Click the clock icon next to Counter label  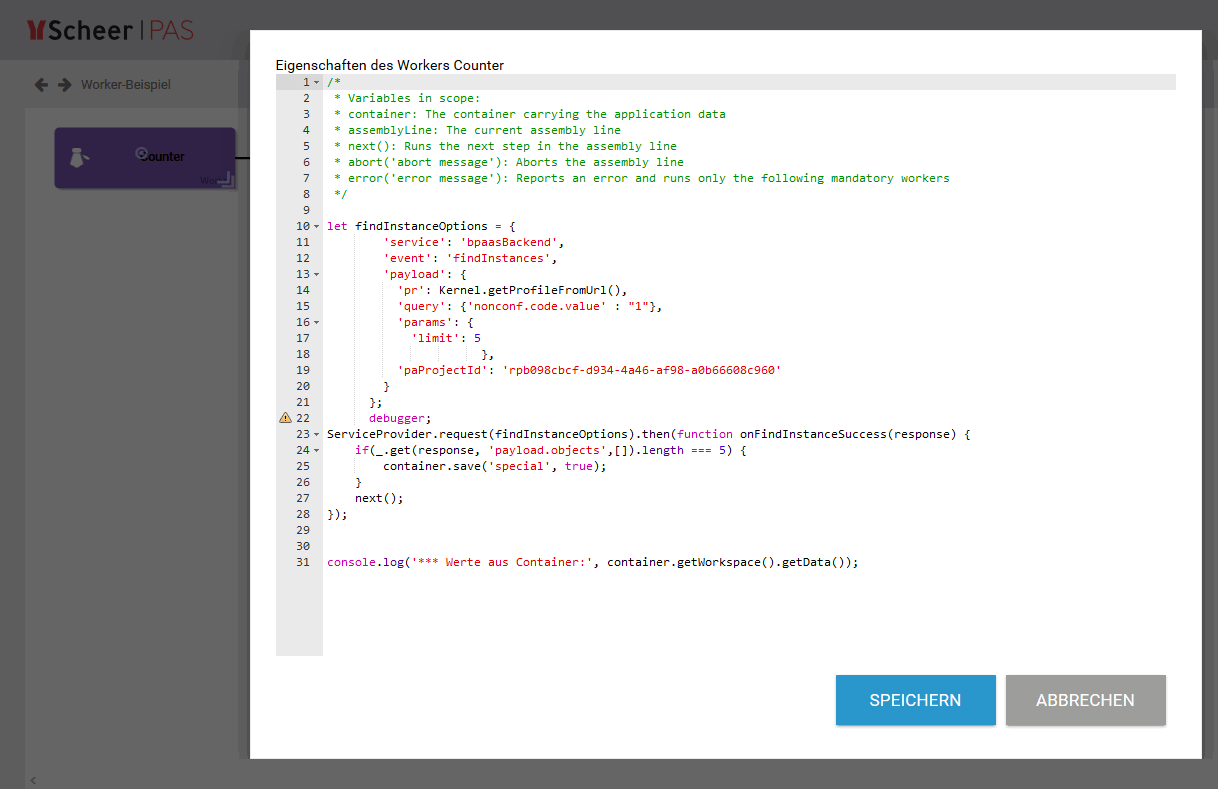coord(139,156)
